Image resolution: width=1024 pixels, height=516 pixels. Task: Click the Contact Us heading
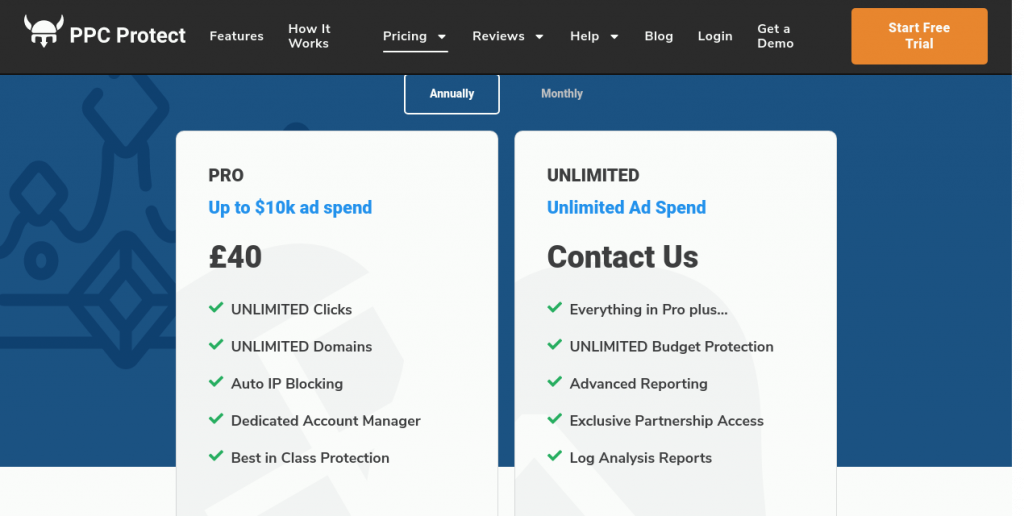622,257
